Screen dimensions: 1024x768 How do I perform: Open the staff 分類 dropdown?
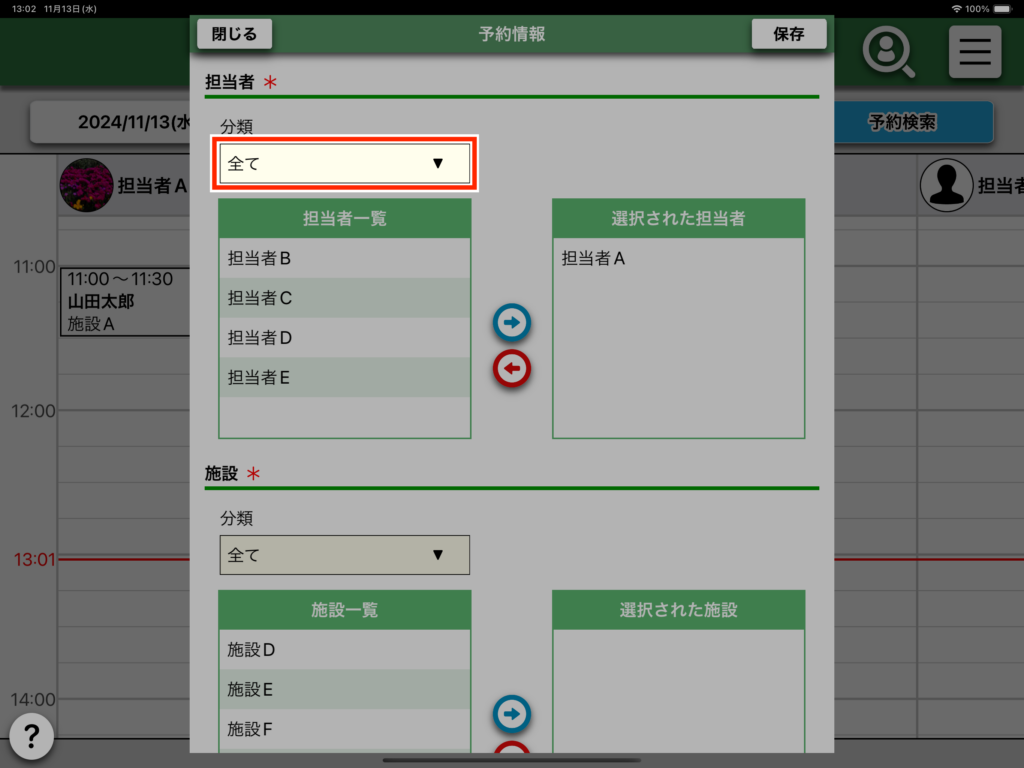point(344,164)
